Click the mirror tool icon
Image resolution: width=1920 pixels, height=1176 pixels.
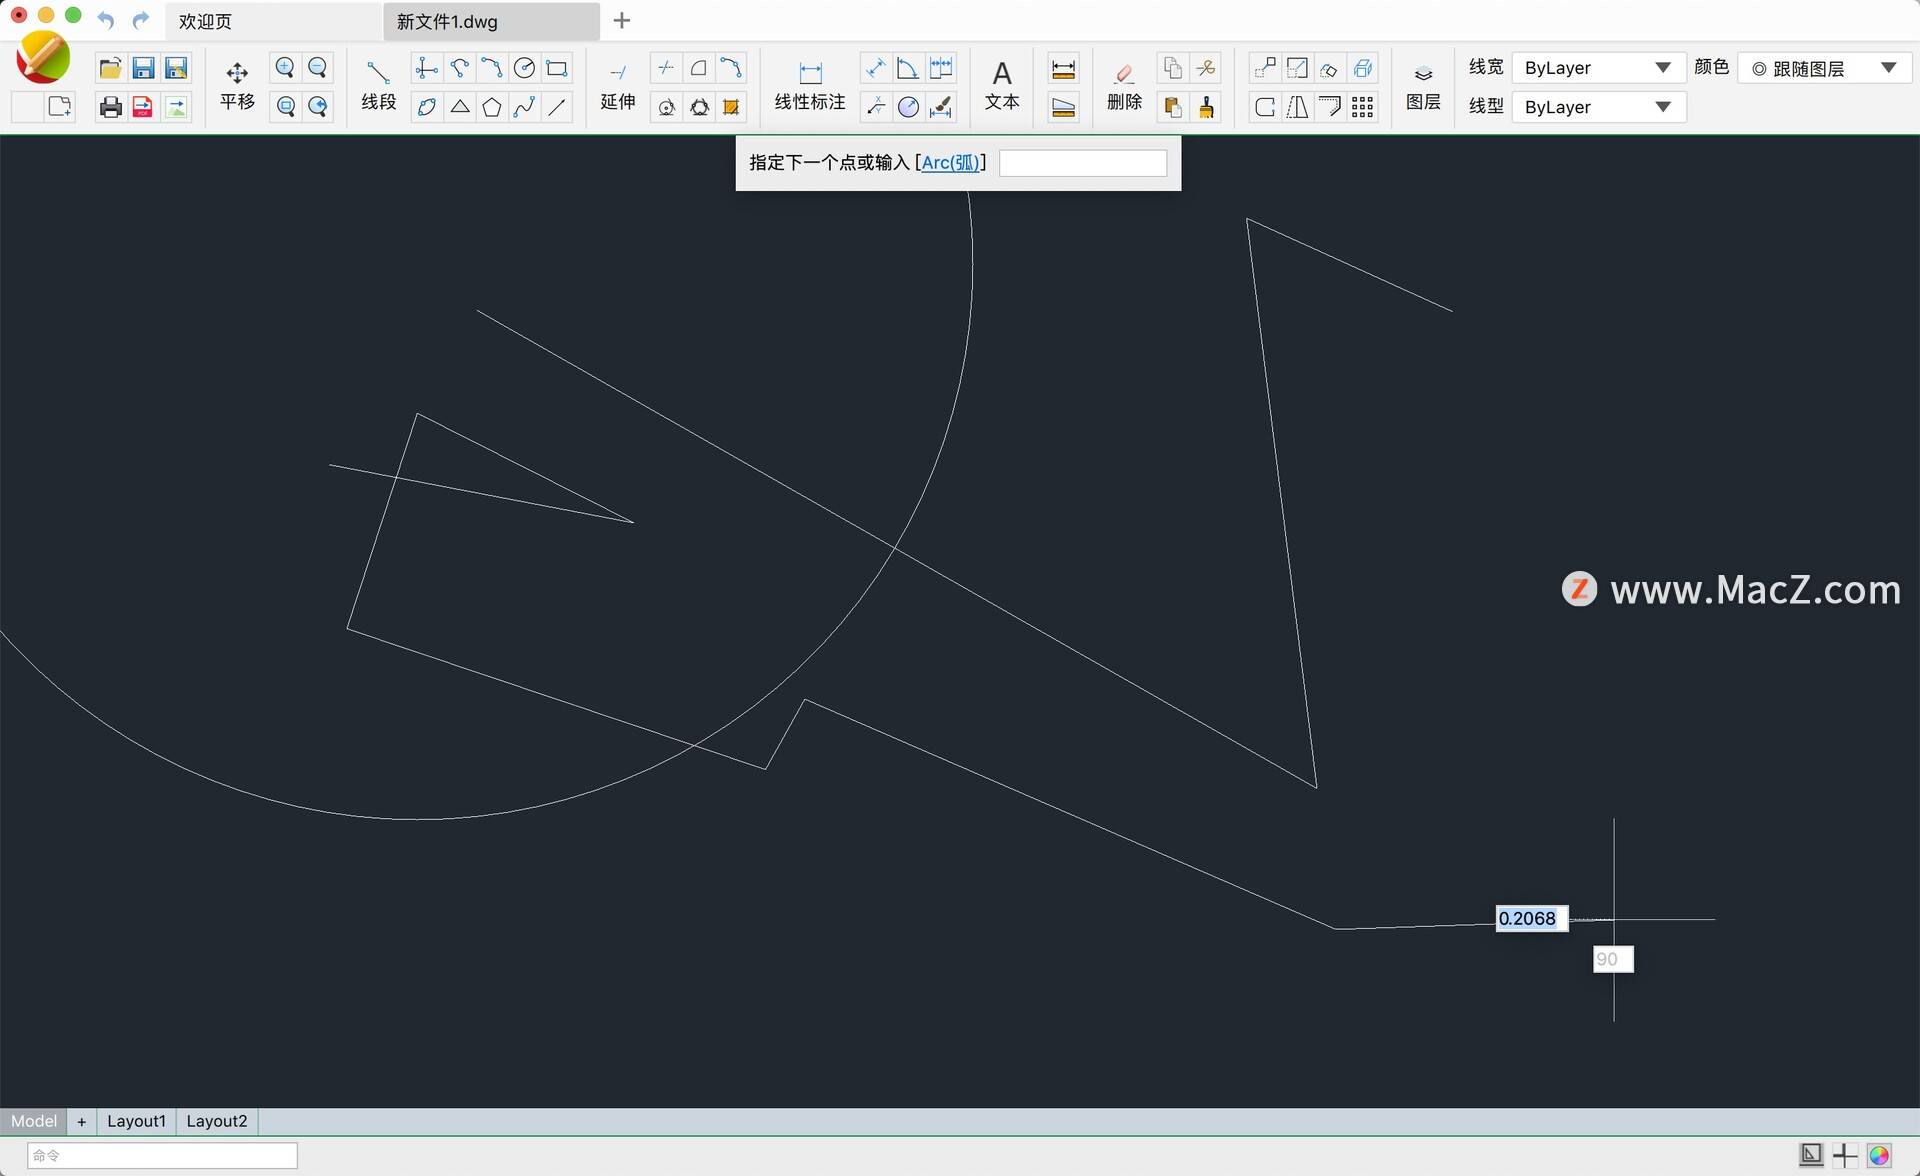[1297, 107]
